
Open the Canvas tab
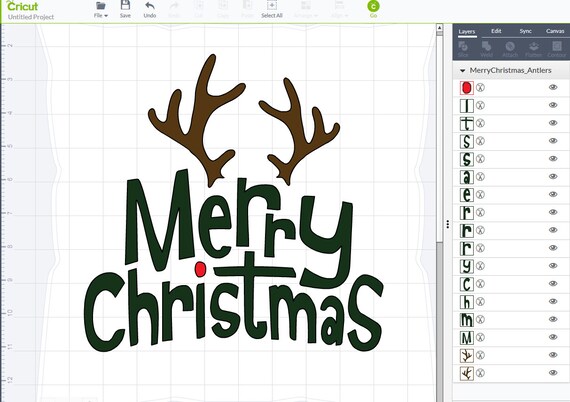click(x=555, y=31)
